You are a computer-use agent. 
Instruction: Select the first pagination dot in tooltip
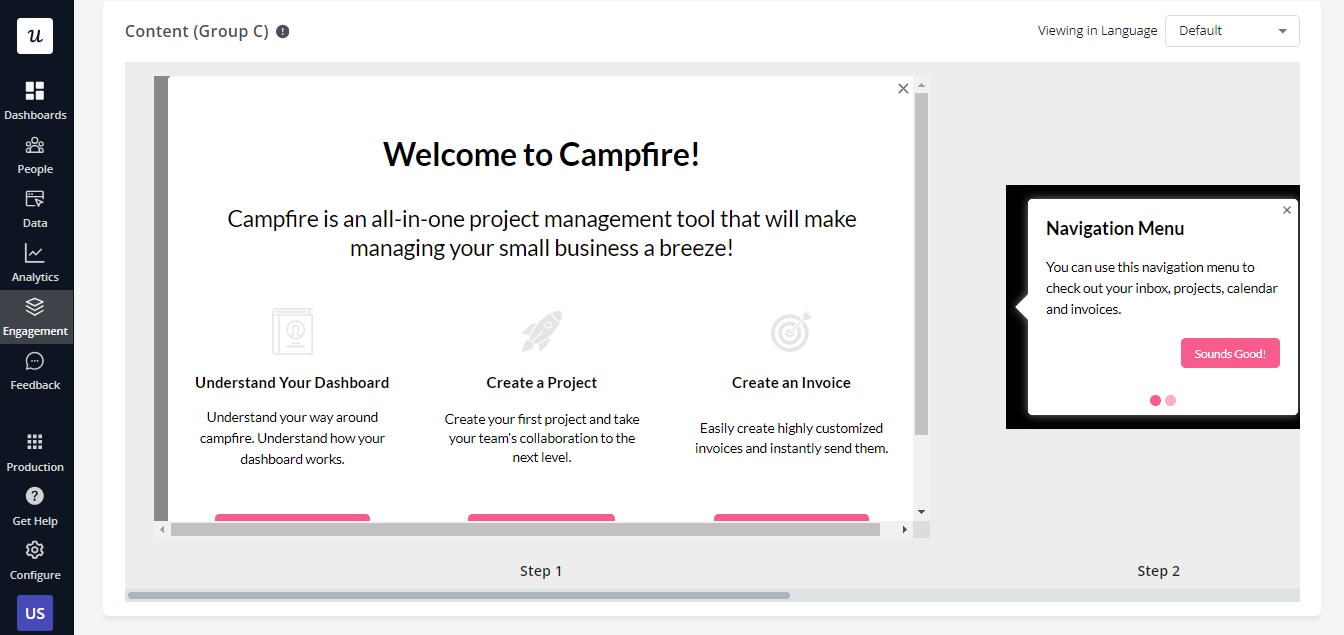pyautogui.click(x=1156, y=400)
